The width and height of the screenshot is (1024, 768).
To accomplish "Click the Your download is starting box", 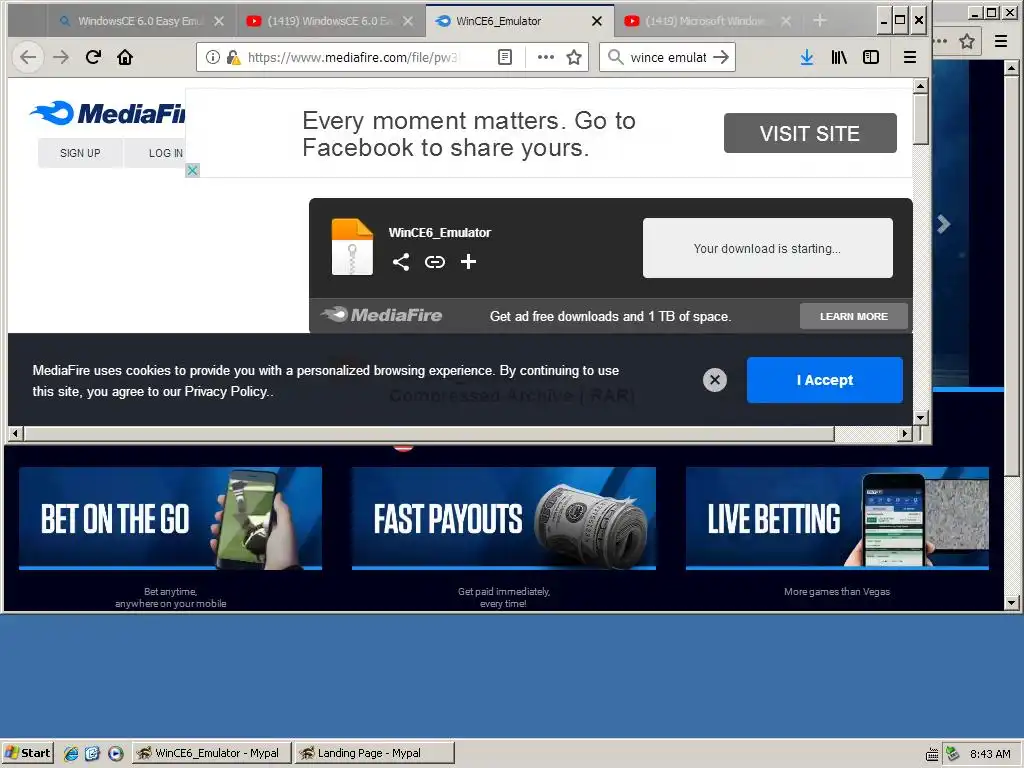I will 767,248.
